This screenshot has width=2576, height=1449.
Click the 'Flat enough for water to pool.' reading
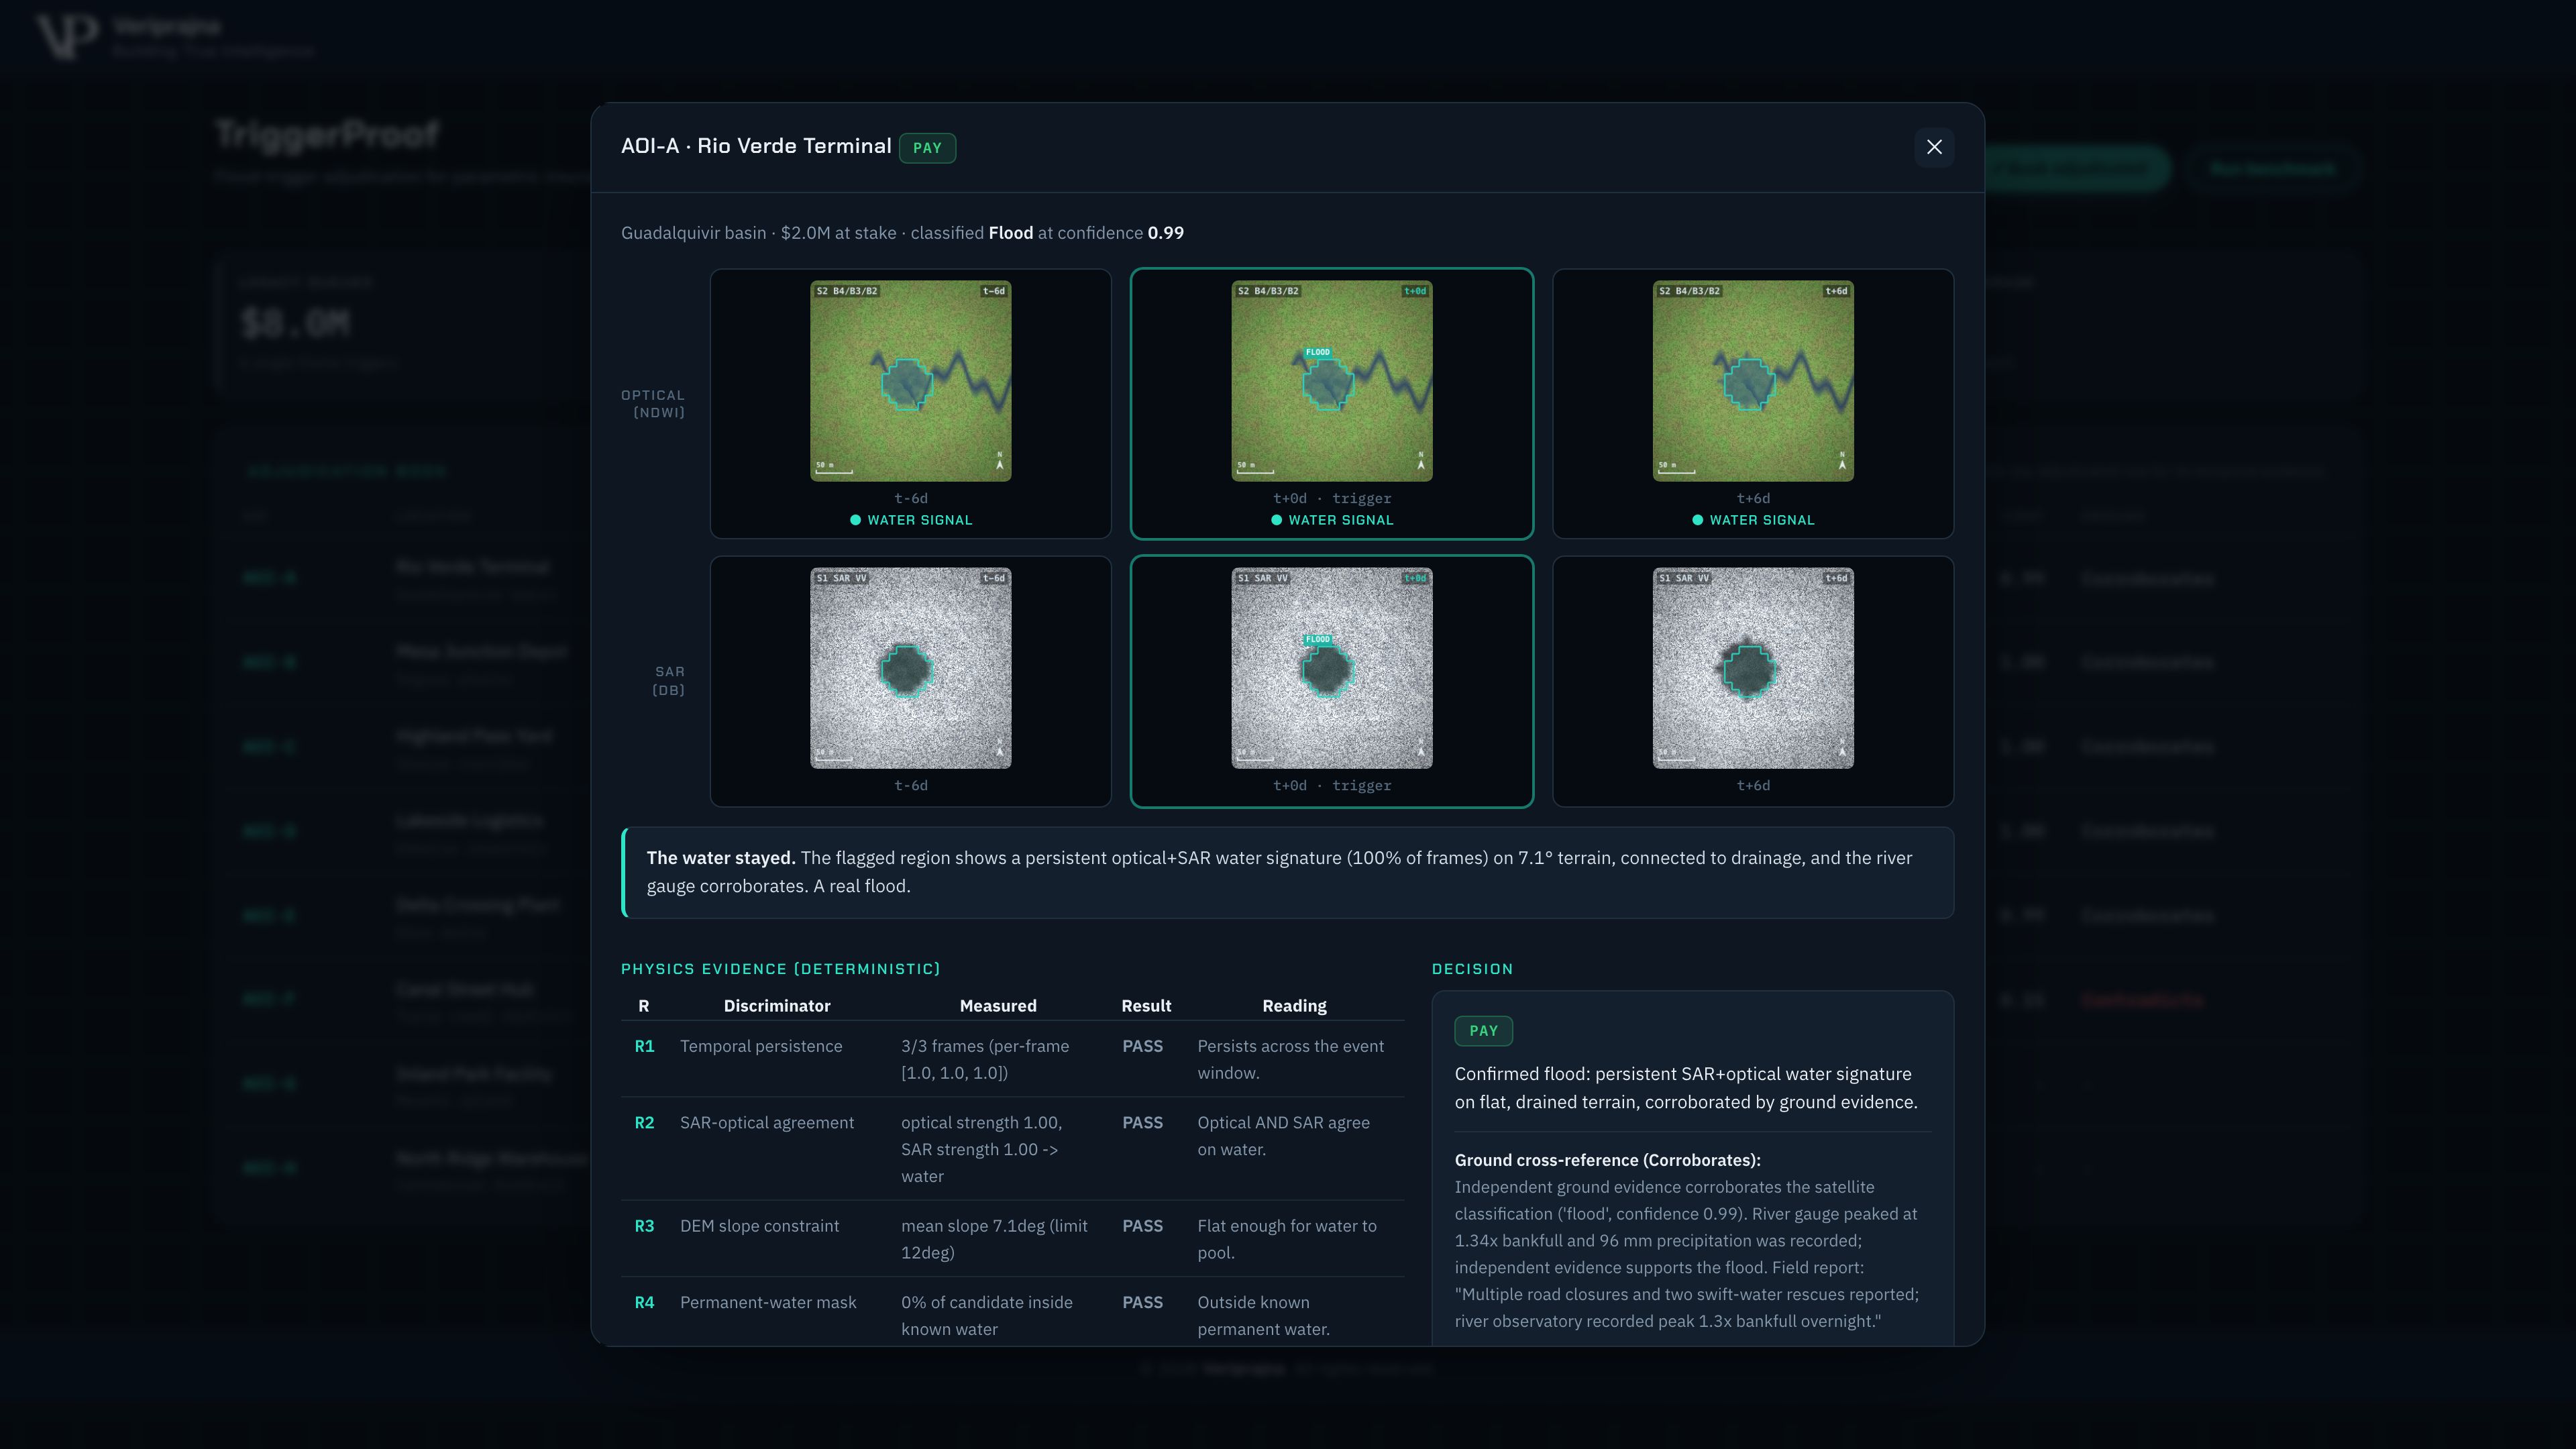click(x=1287, y=1239)
